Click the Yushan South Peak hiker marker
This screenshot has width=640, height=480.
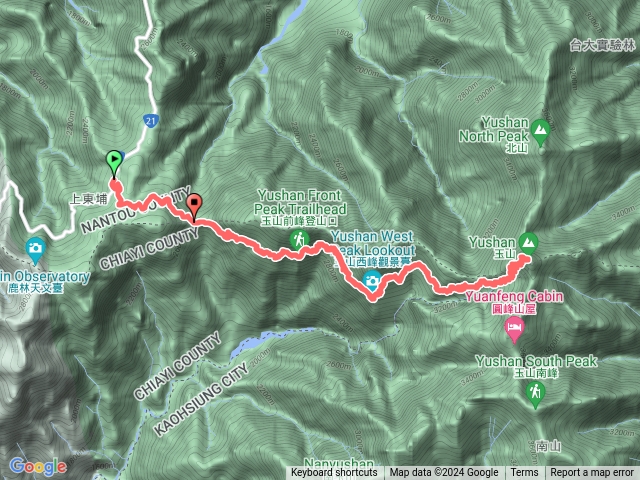pos(535,395)
